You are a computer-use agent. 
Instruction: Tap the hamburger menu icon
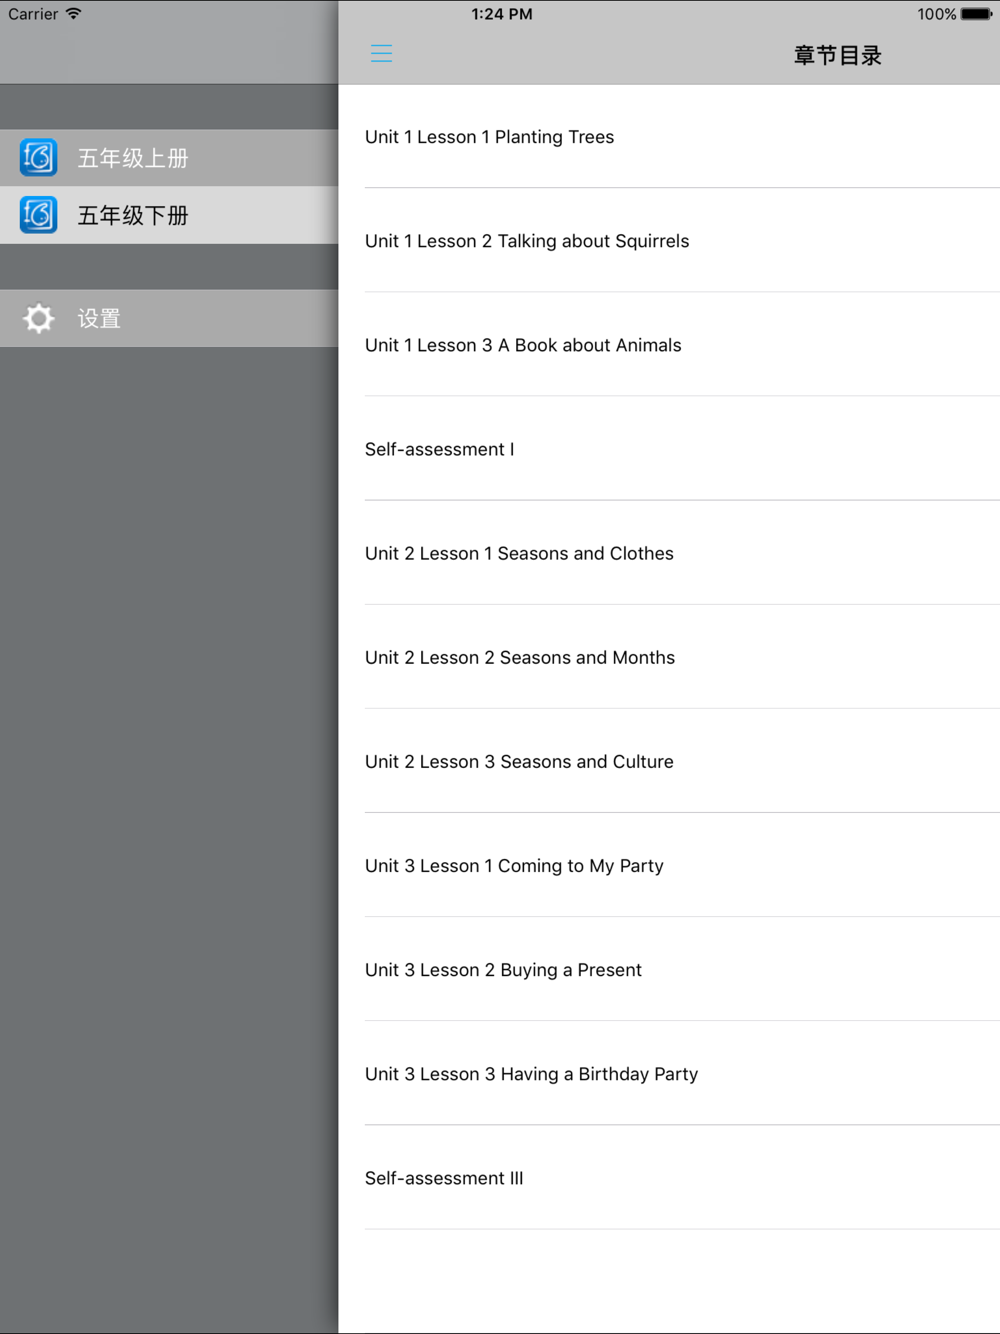click(381, 54)
